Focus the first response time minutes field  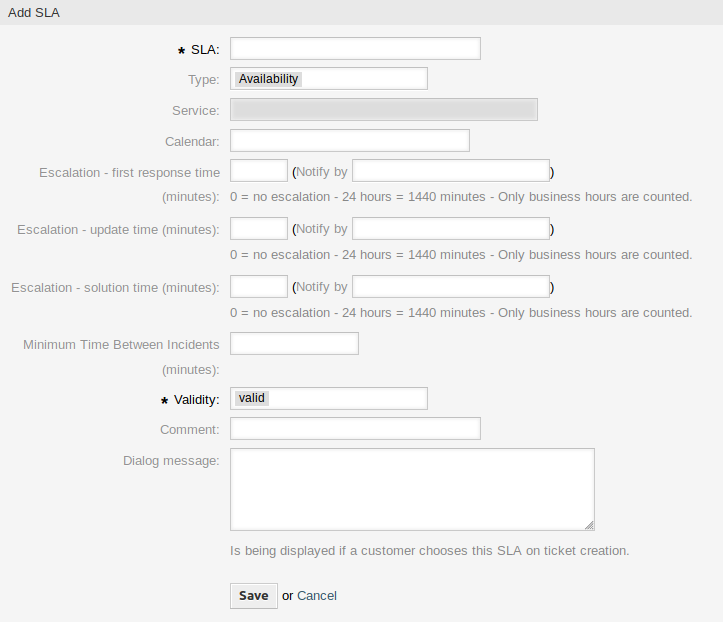click(259, 171)
